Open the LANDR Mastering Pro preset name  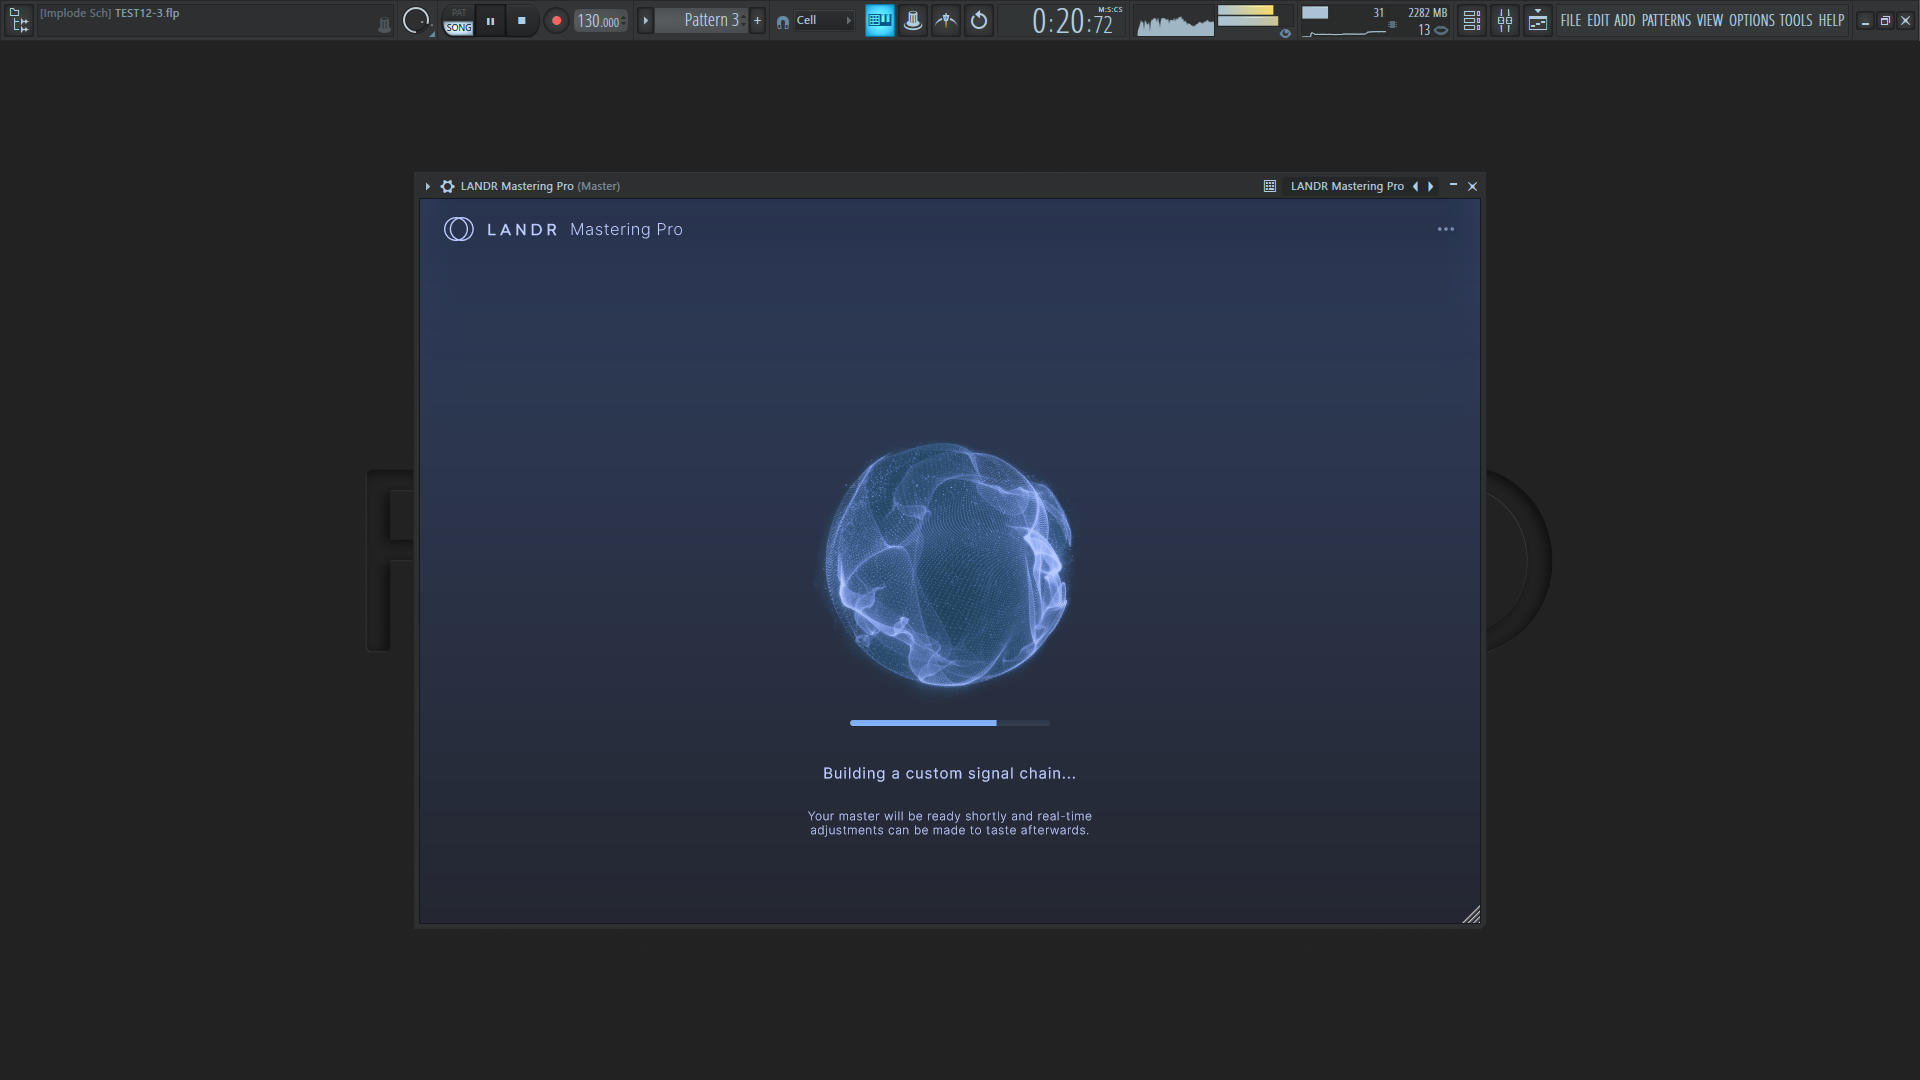[x=1347, y=186]
